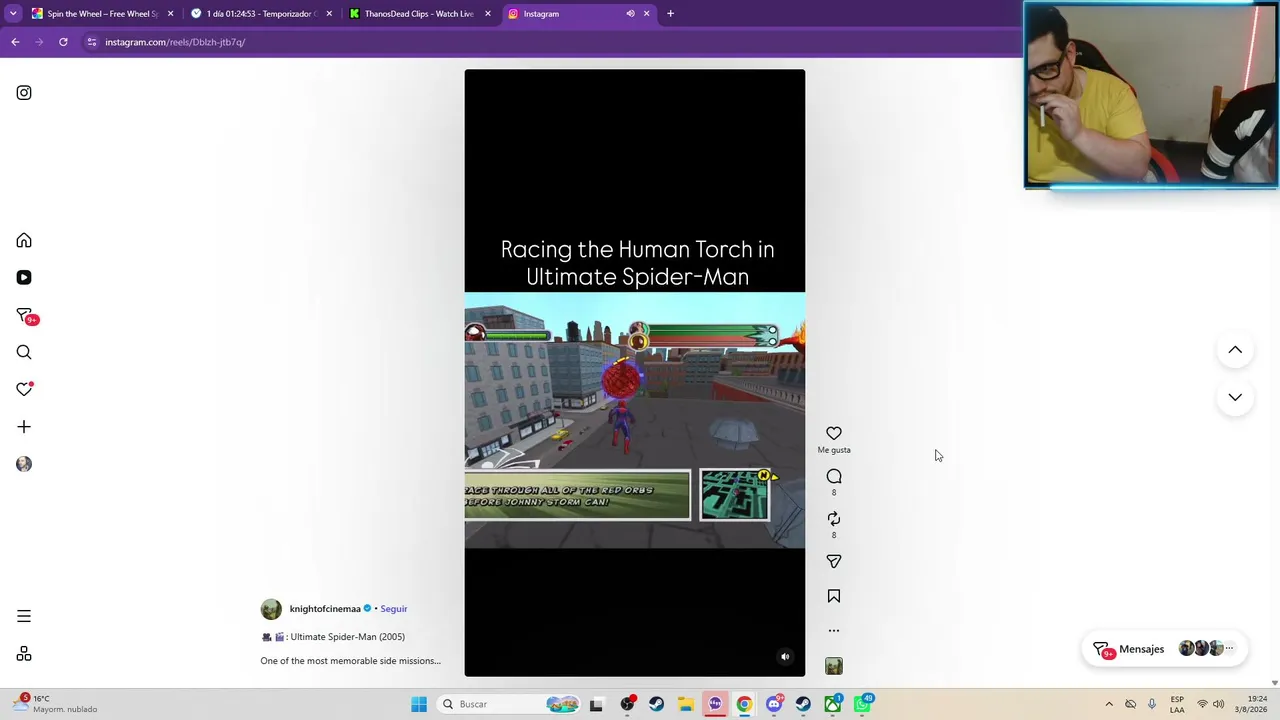Open the Windows Start menu
1280x720 pixels.
(x=419, y=705)
